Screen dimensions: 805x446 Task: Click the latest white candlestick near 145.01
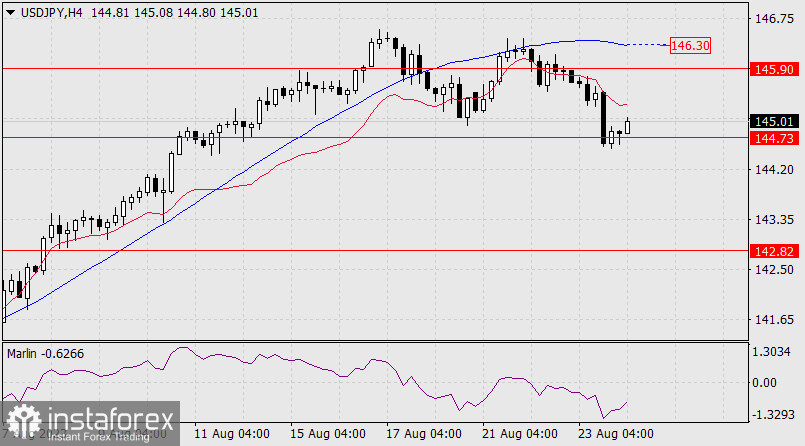[627, 126]
